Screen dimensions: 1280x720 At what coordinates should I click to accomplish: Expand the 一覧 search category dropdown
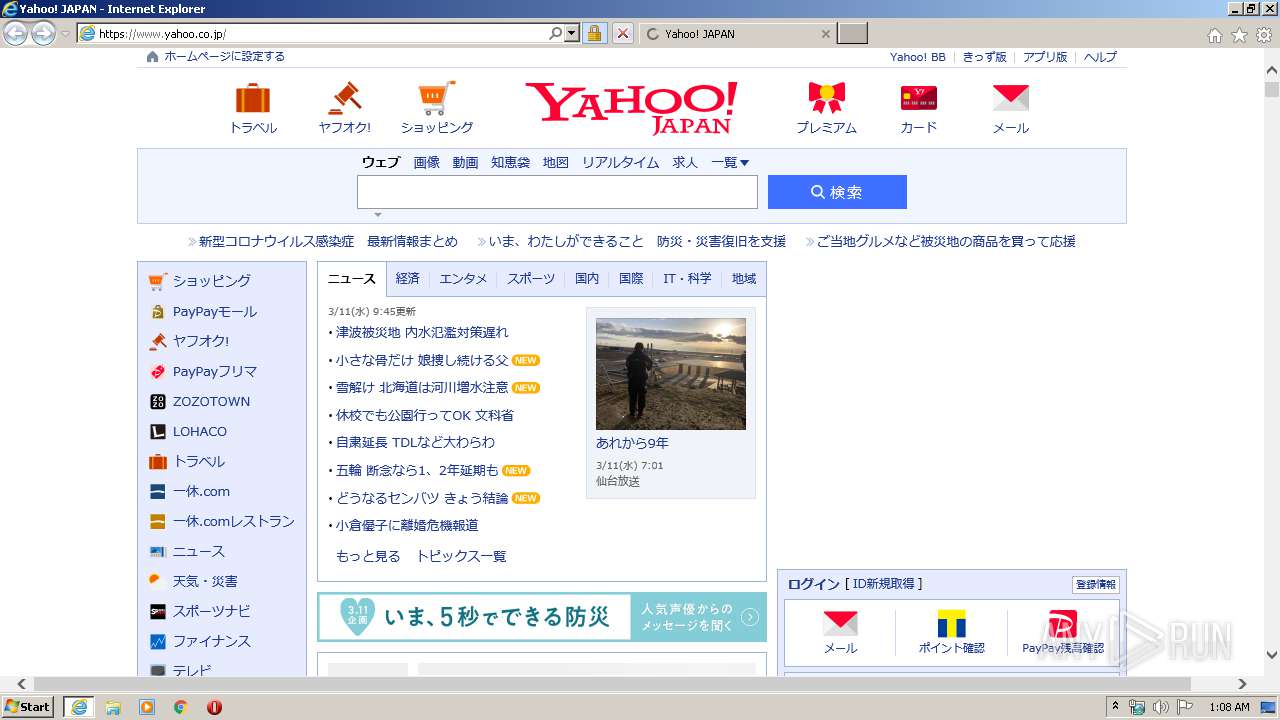730,162
